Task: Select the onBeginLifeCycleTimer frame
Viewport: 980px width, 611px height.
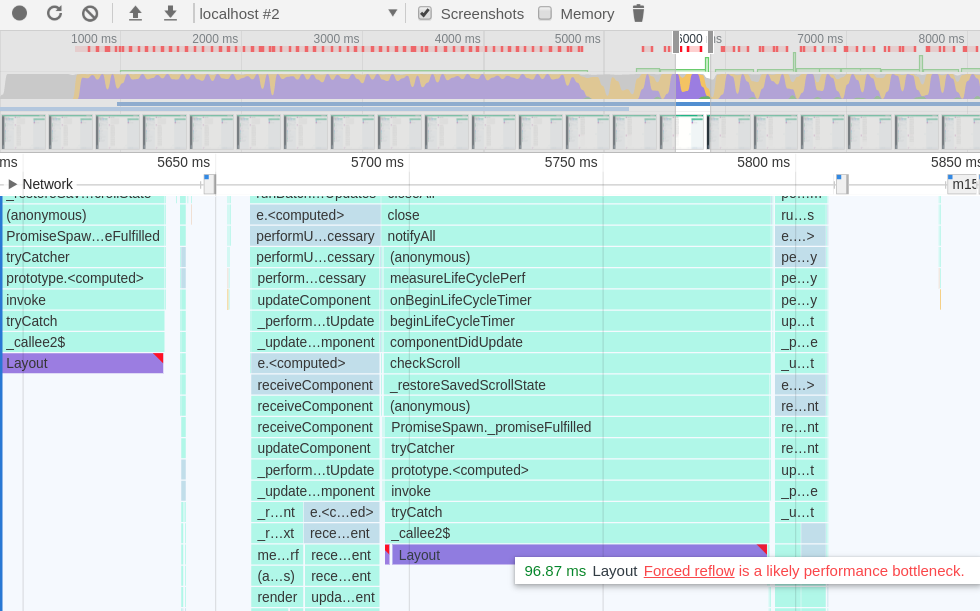Action: coord(578,300)
